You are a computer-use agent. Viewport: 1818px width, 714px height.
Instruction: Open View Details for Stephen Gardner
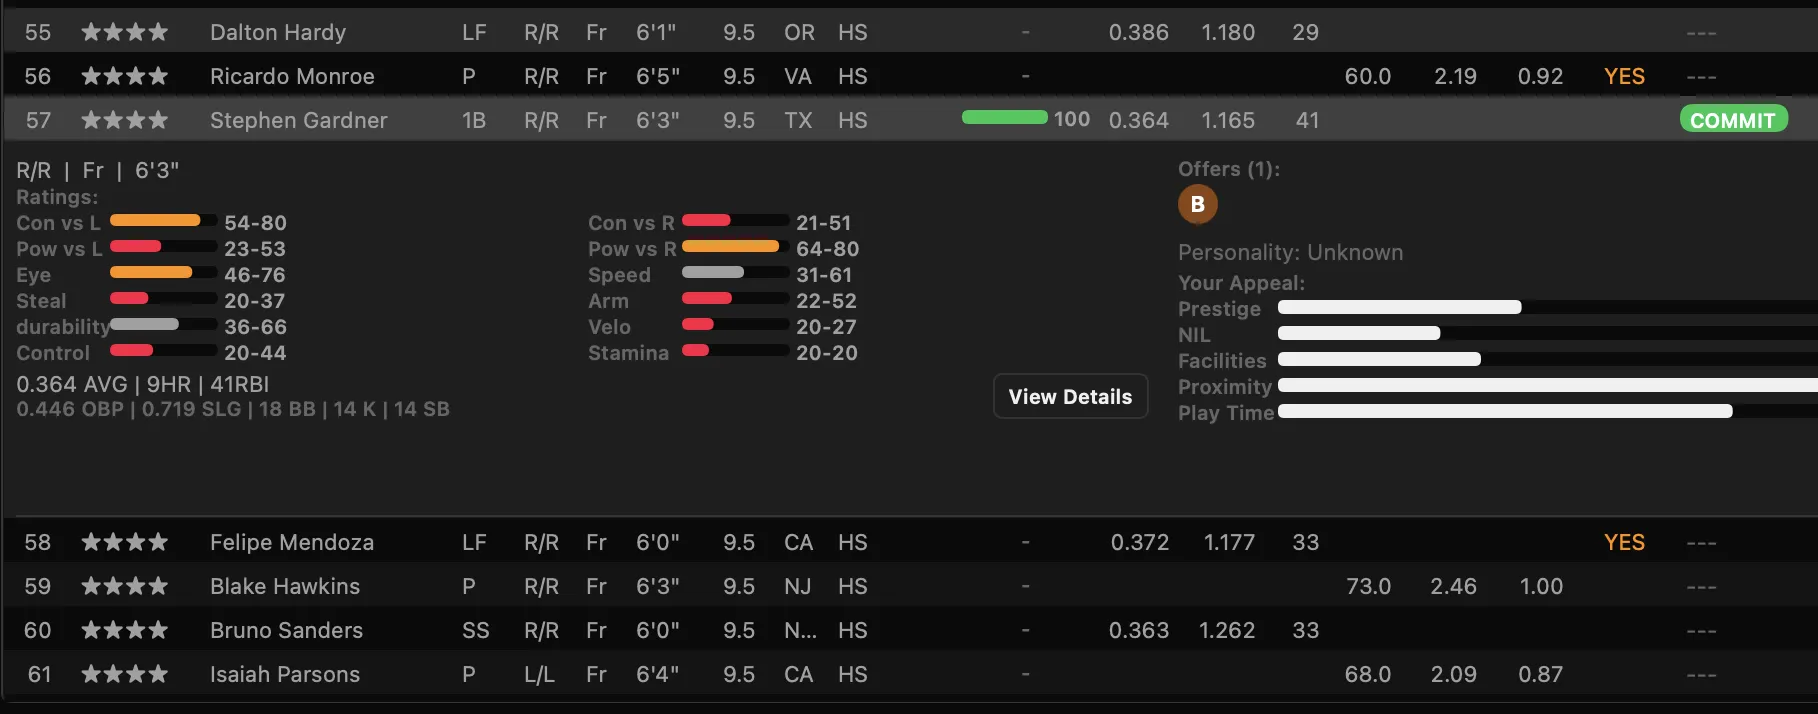[1070, 397]
